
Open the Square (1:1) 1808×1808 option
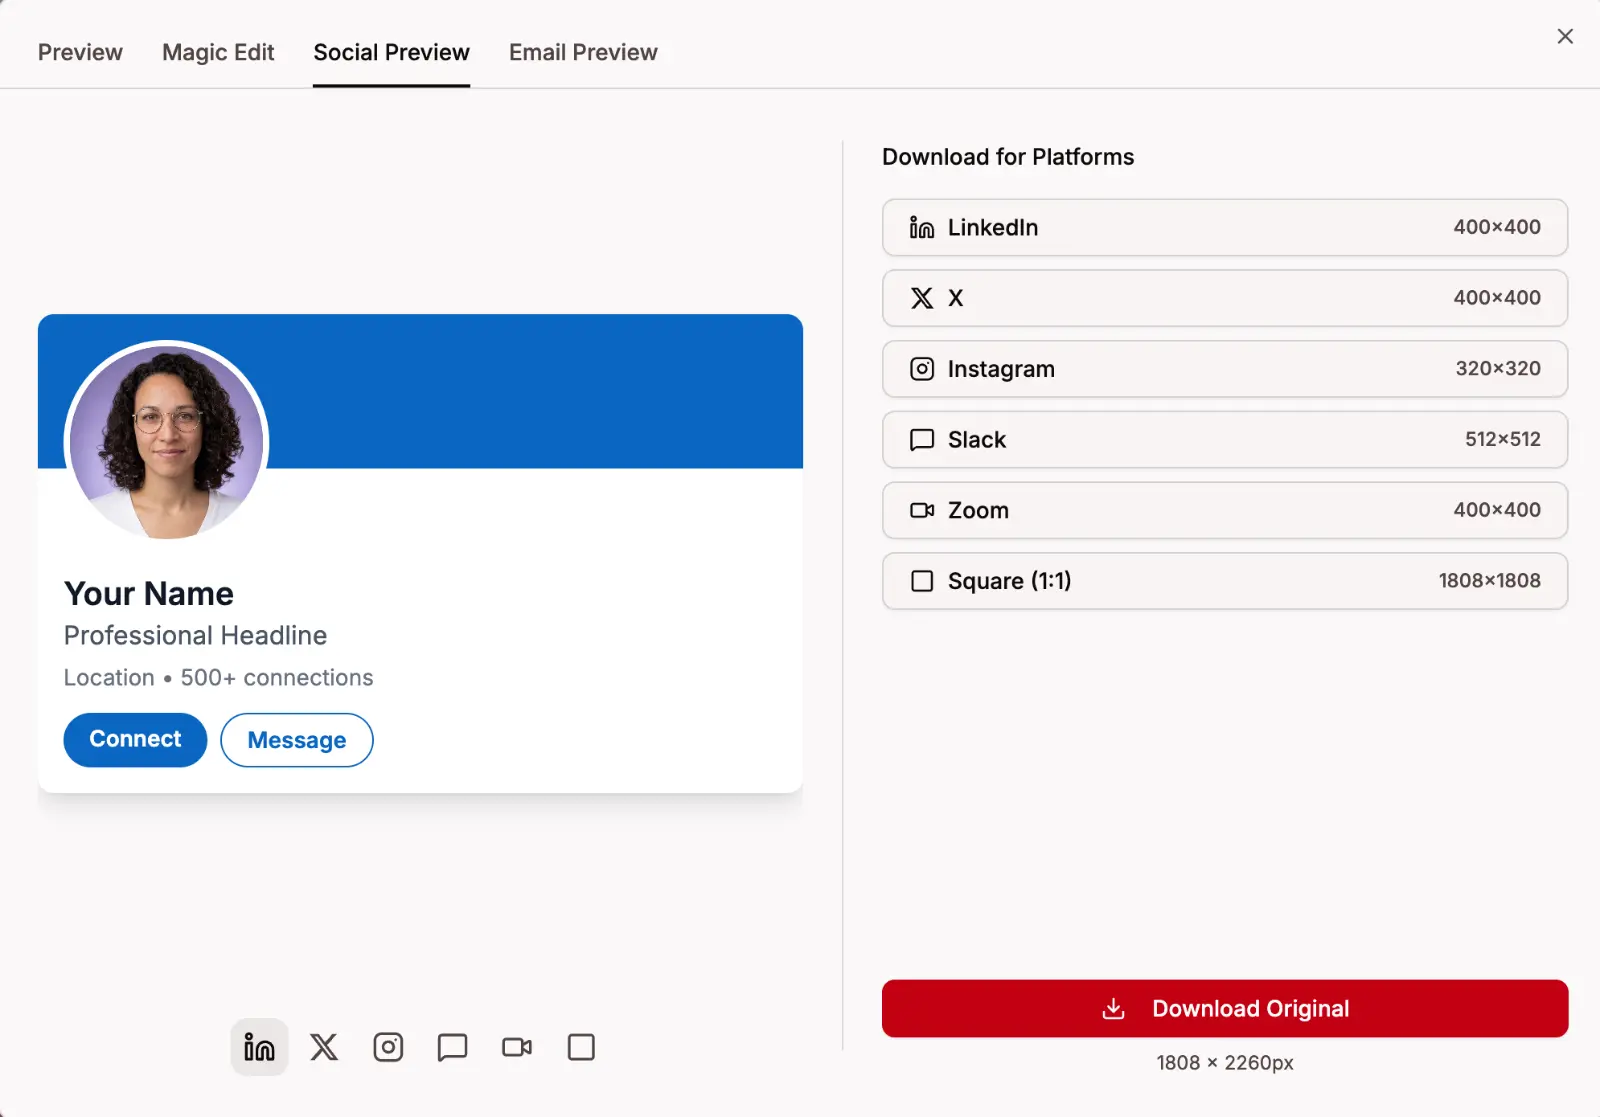point(1224,581)
